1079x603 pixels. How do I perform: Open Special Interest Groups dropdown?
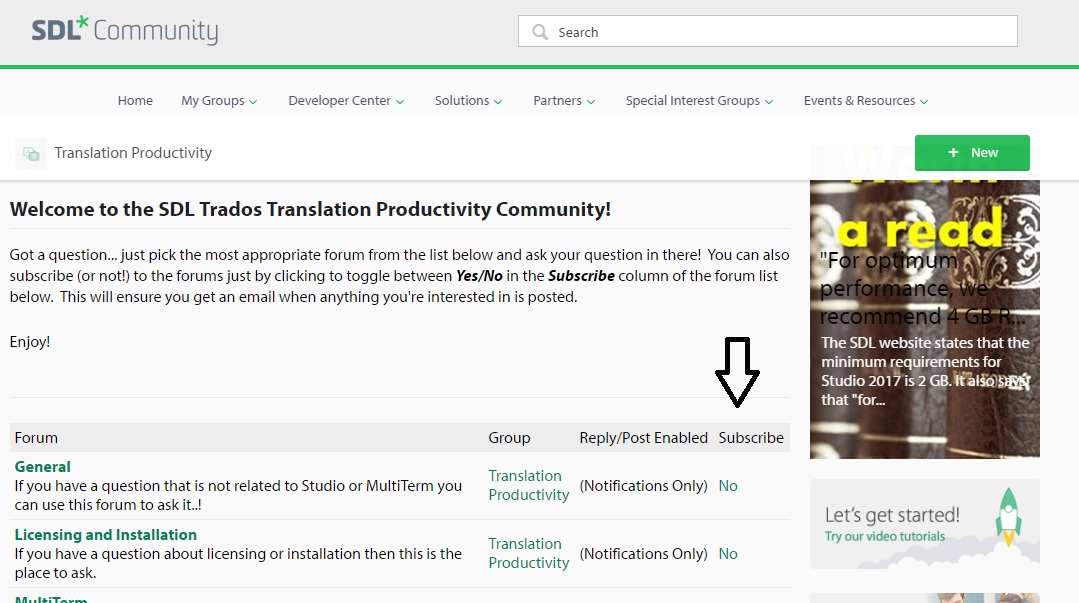(700, 101)
